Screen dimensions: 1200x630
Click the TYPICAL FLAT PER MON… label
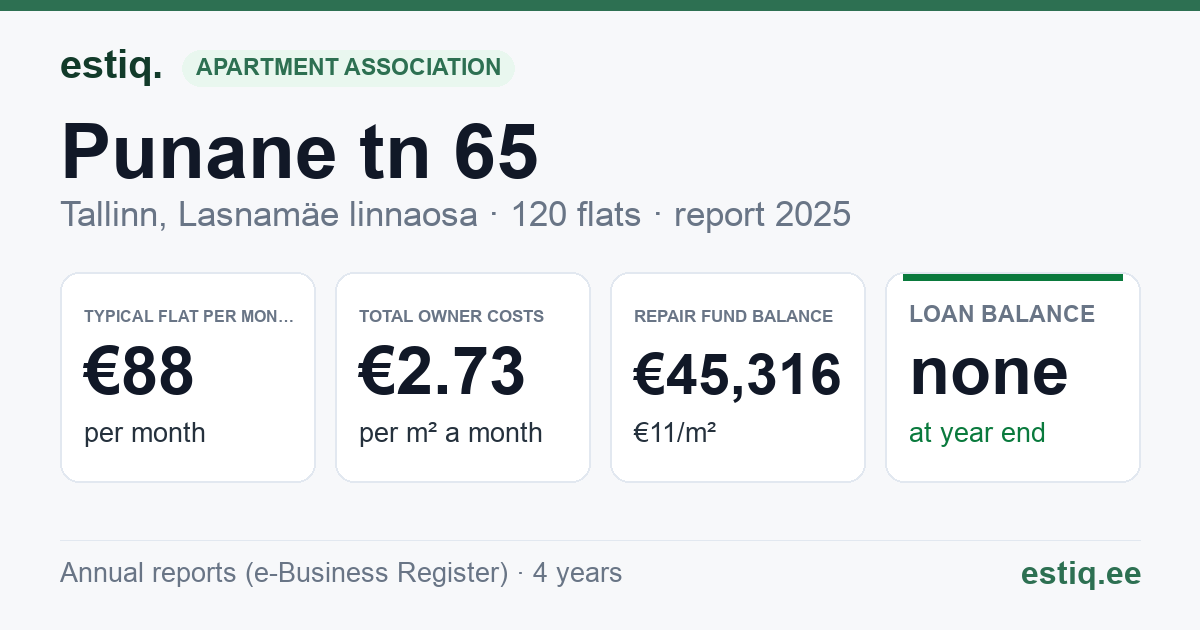tap(189, 316)
